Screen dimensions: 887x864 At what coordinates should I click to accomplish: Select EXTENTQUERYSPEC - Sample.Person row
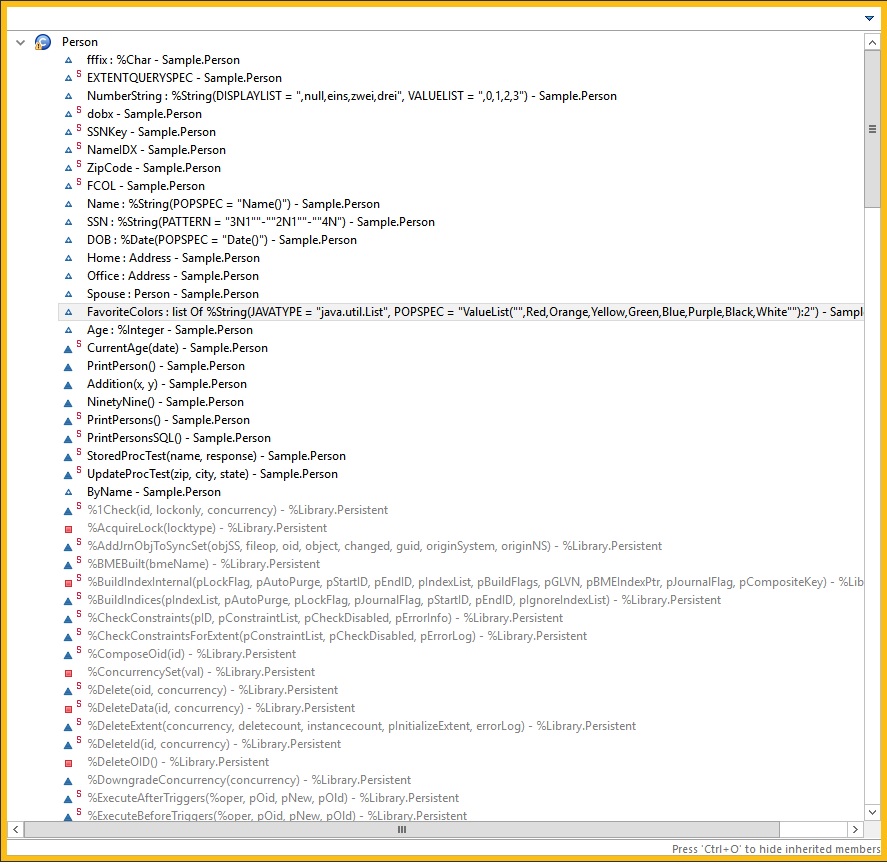(x=184, y=78)
